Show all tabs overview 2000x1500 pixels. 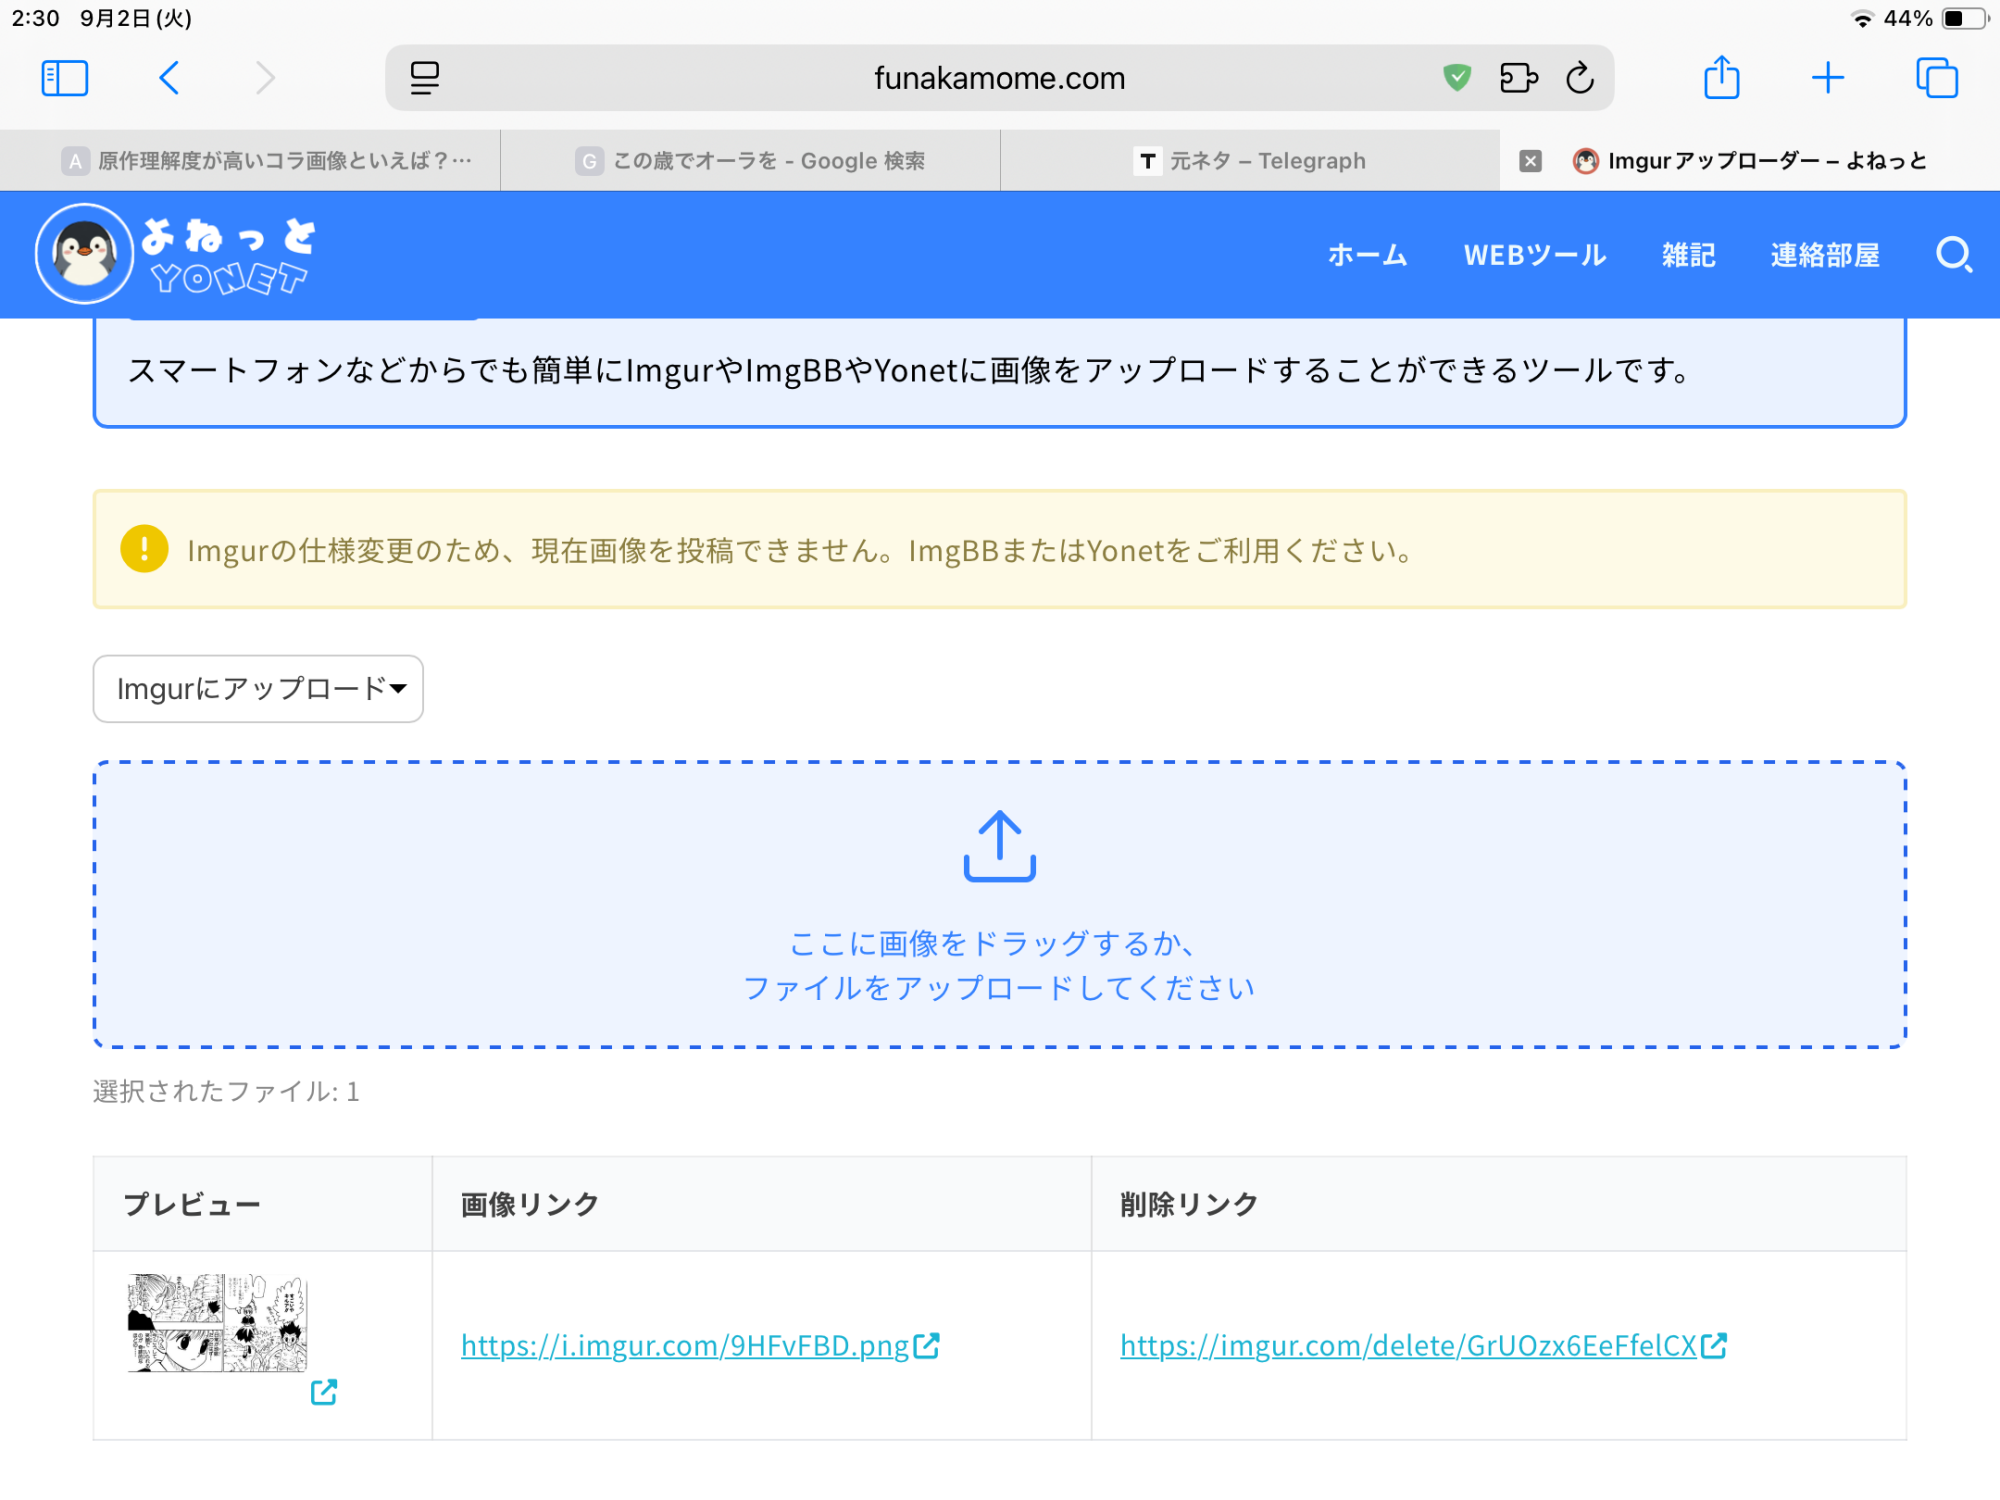click(1936, 78)
